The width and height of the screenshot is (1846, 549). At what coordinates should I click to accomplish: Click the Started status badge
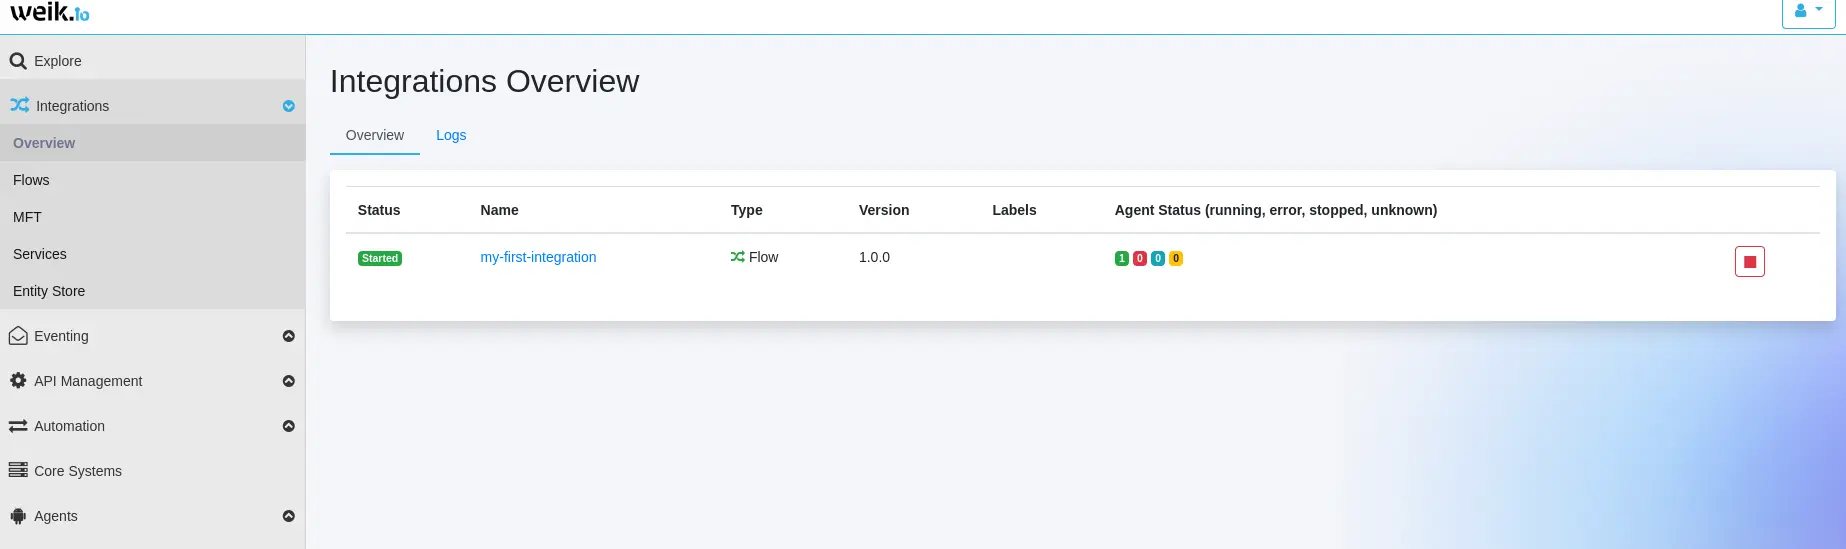pyautogui.click(x=380, y=258)
